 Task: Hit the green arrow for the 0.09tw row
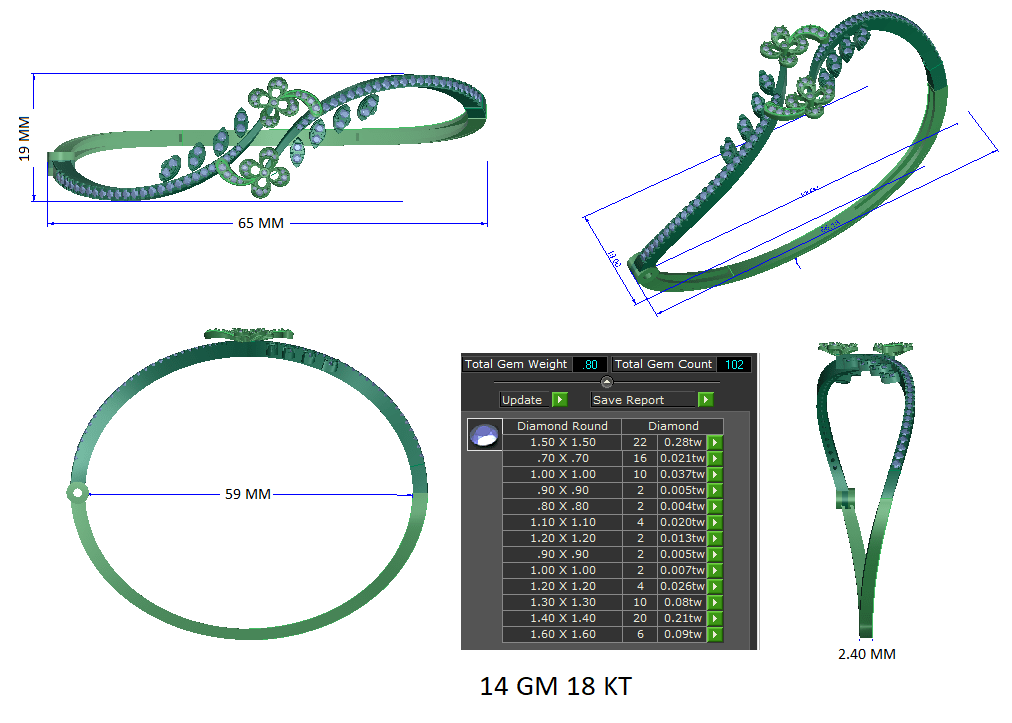point(715,634)
